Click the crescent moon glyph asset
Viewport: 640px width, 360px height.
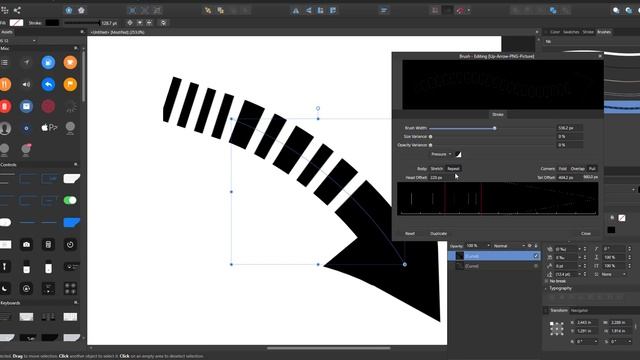click(x=5, y=289)
